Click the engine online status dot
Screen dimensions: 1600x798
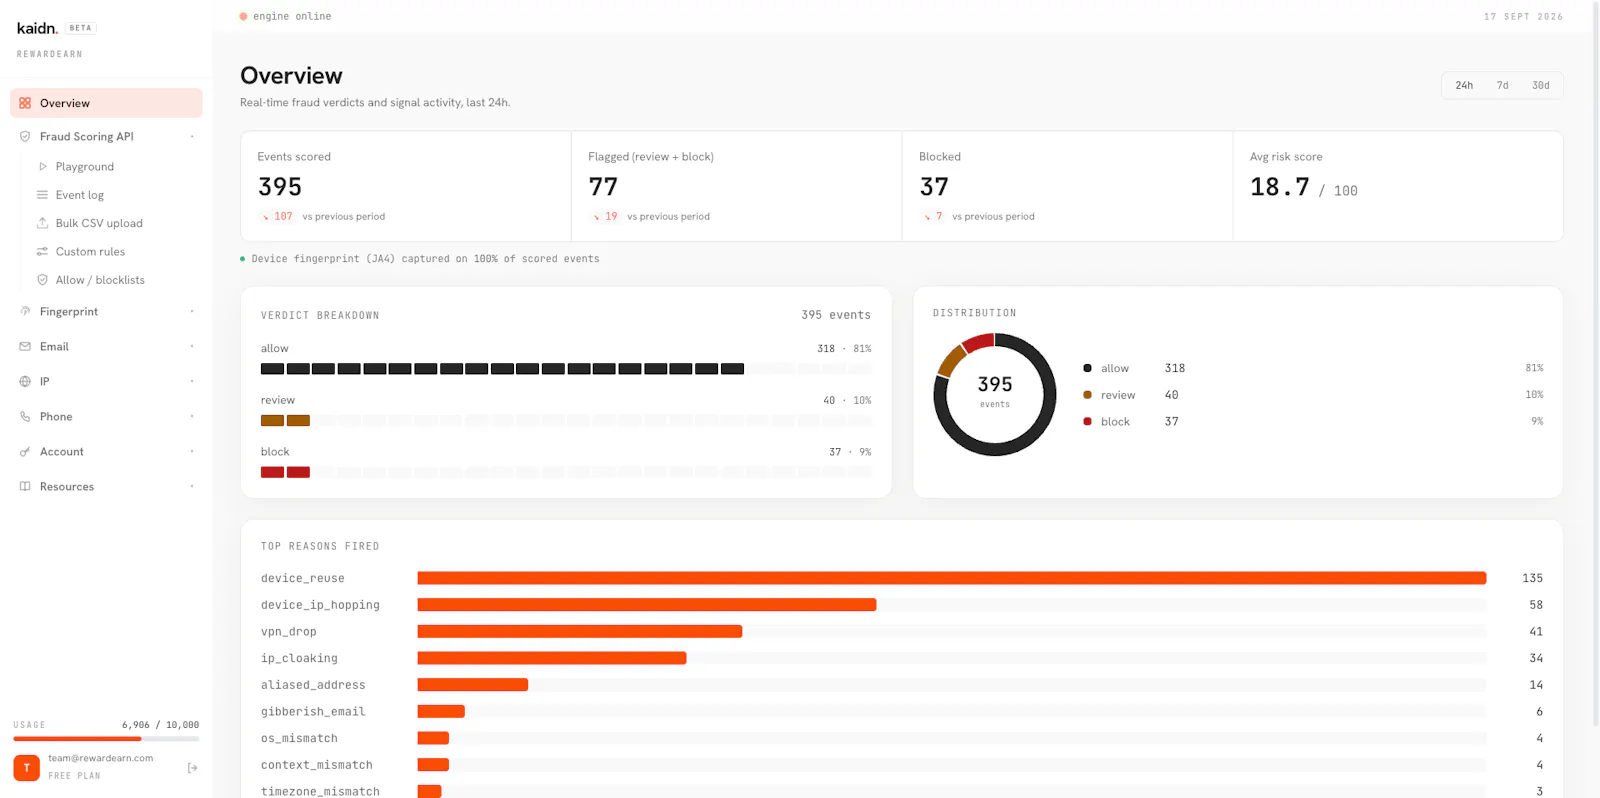(243, 16)
